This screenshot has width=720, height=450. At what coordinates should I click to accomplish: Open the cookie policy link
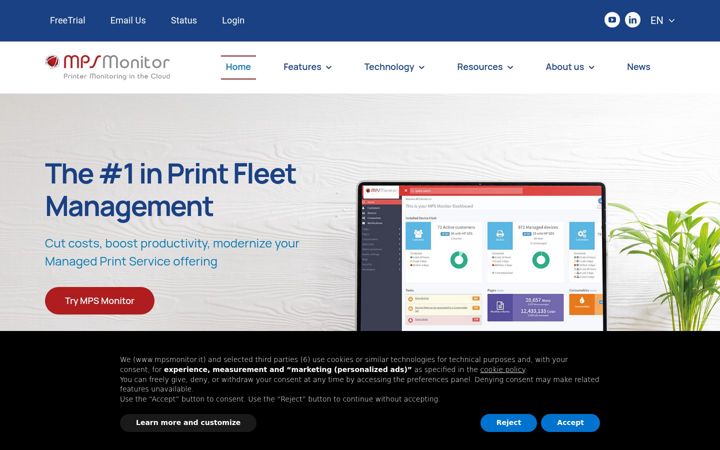coord(502,370)
